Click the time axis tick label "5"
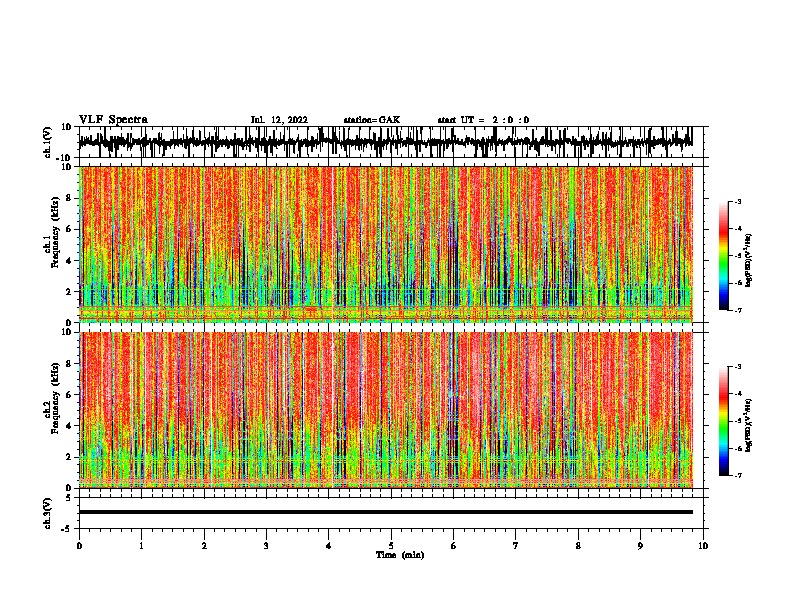The height and width of the screenshot is (612, 792). tap(391, 546)
